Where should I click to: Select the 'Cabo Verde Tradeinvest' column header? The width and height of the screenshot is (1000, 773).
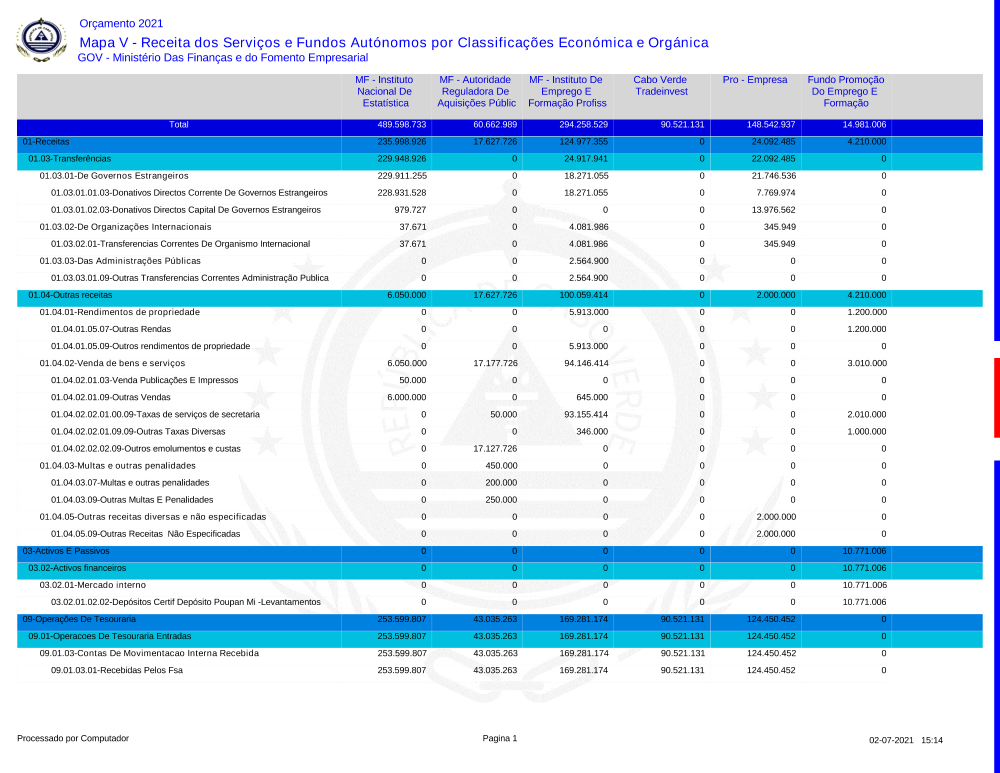click(661, 86)
